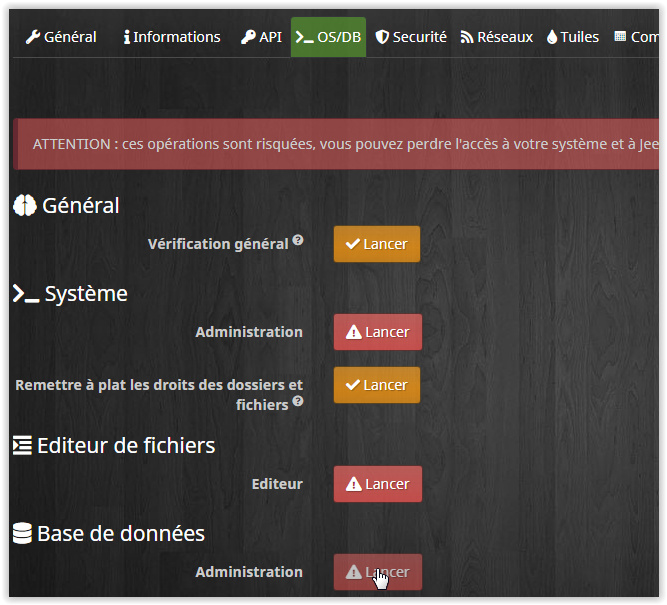Click the red ATTENTION warning banner
Viewport: 667px width, 605px height.
pyautogui.click(x=336, y=144)
